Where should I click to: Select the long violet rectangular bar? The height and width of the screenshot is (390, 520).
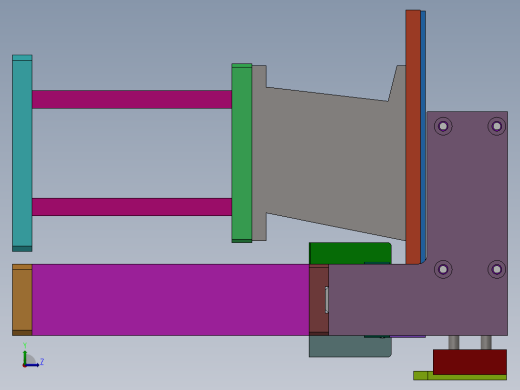tap(171, 300)
